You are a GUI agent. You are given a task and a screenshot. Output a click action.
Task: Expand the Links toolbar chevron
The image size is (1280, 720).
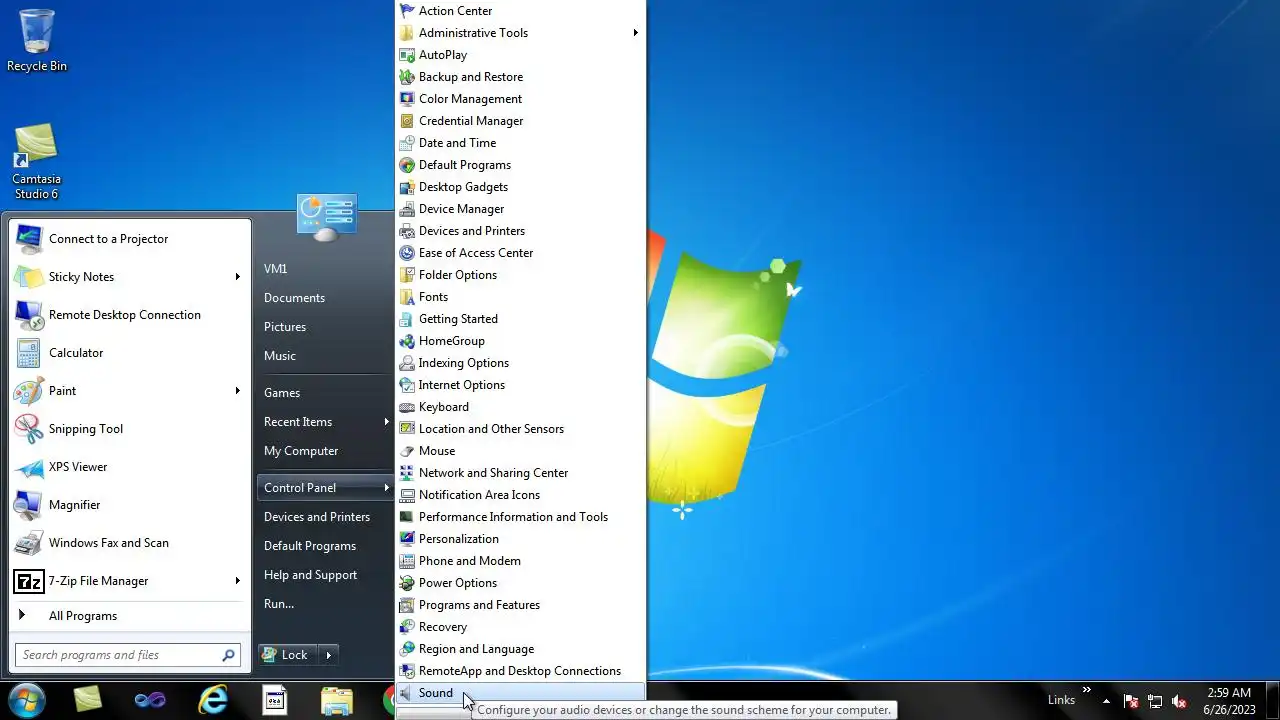pos(1087,690)
